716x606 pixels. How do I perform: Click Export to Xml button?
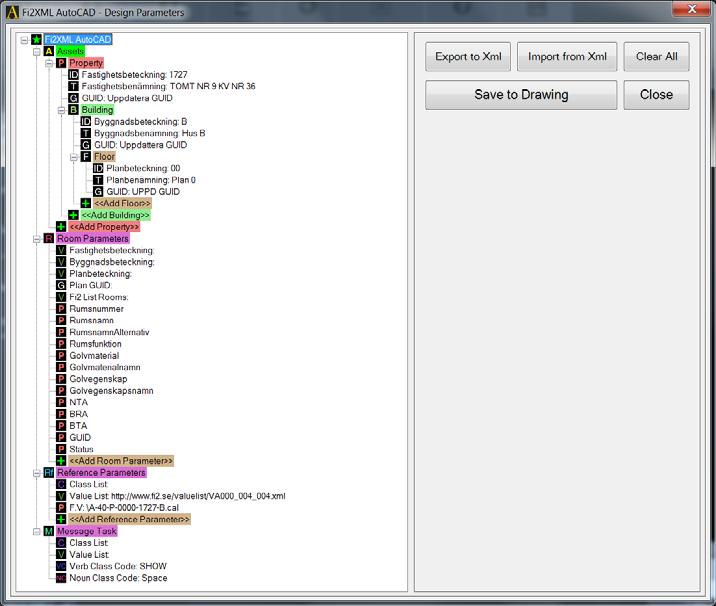coord(468,57)
